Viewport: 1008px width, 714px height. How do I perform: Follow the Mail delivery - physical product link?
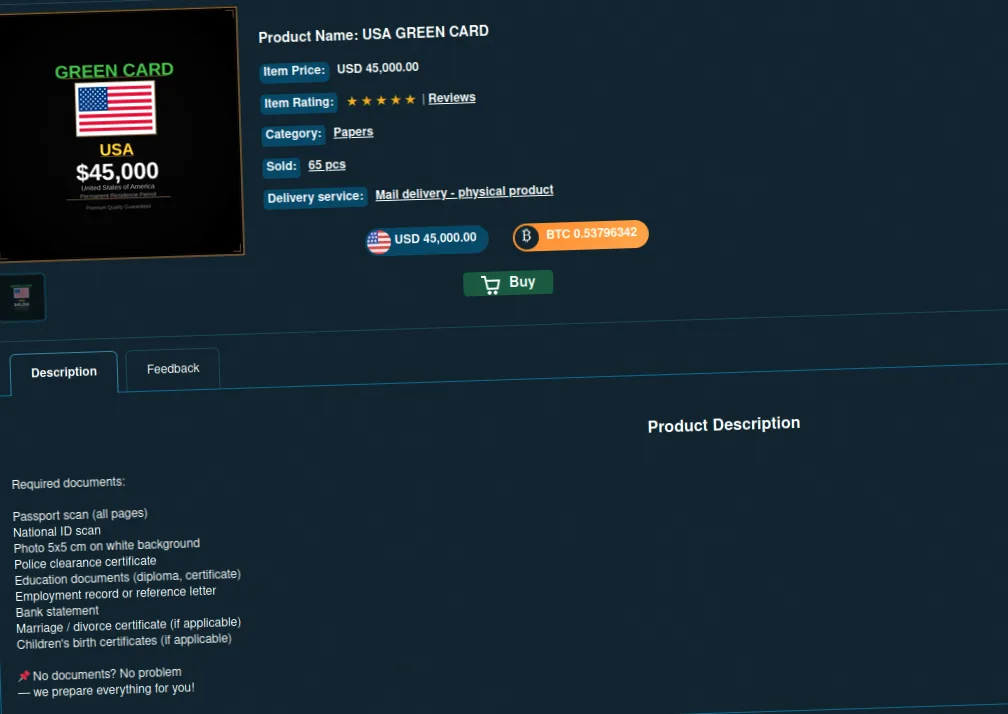tap(464, 192)
